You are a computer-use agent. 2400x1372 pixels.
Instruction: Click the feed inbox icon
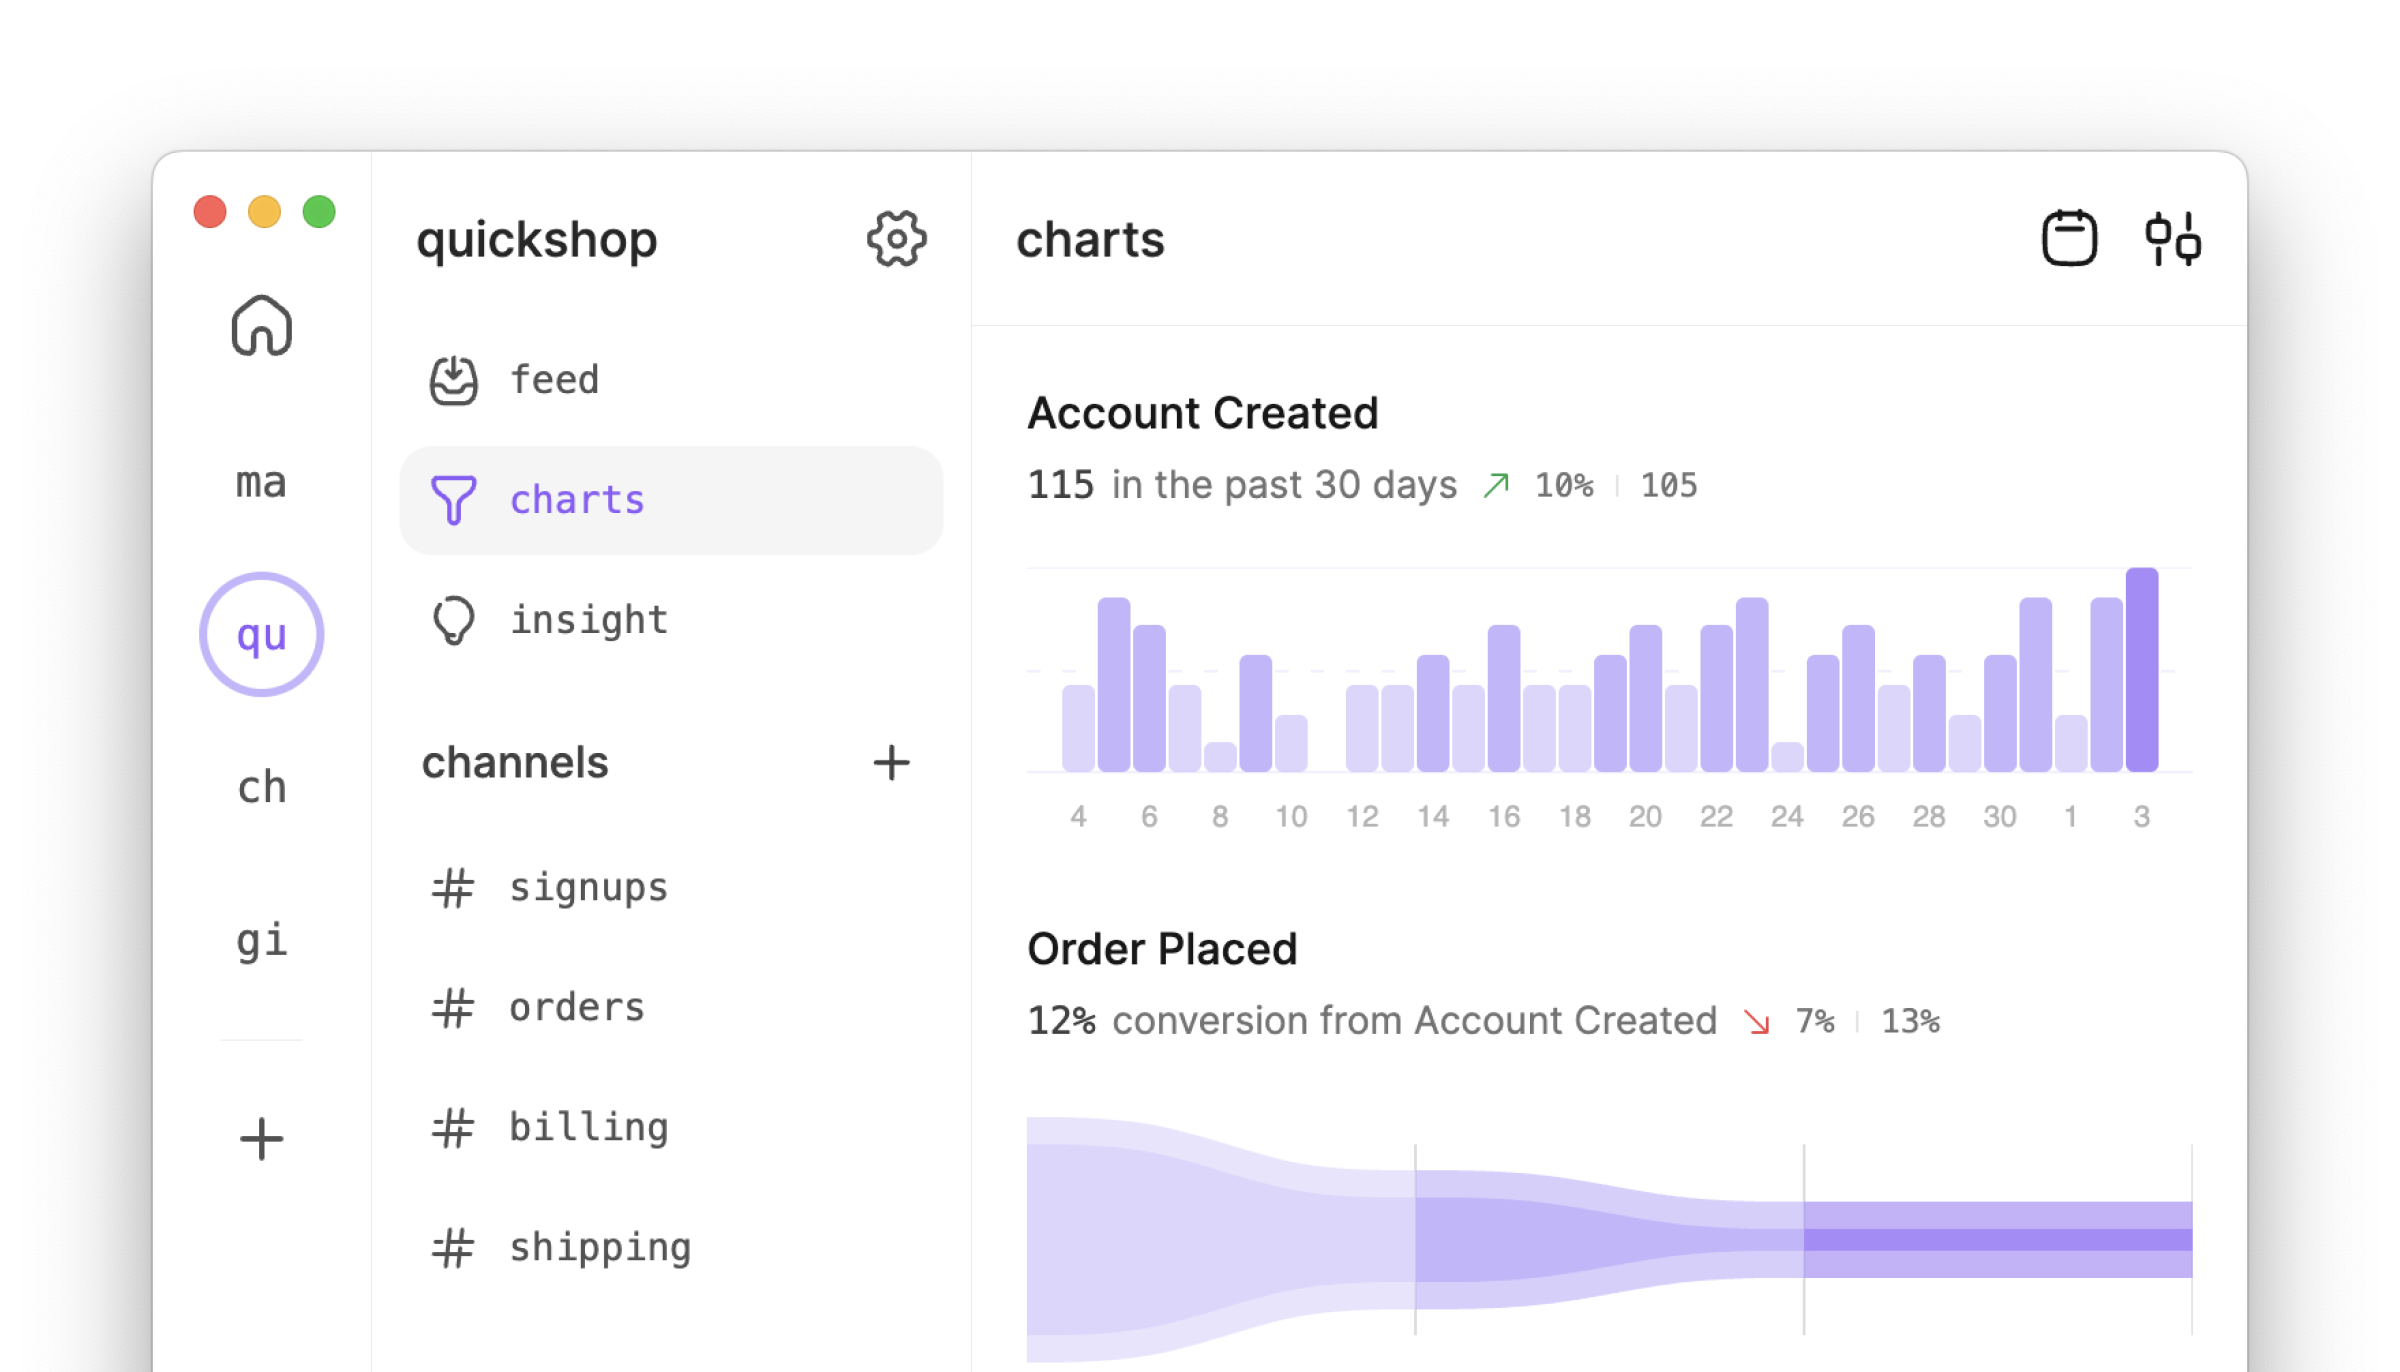tap(453, 379)
